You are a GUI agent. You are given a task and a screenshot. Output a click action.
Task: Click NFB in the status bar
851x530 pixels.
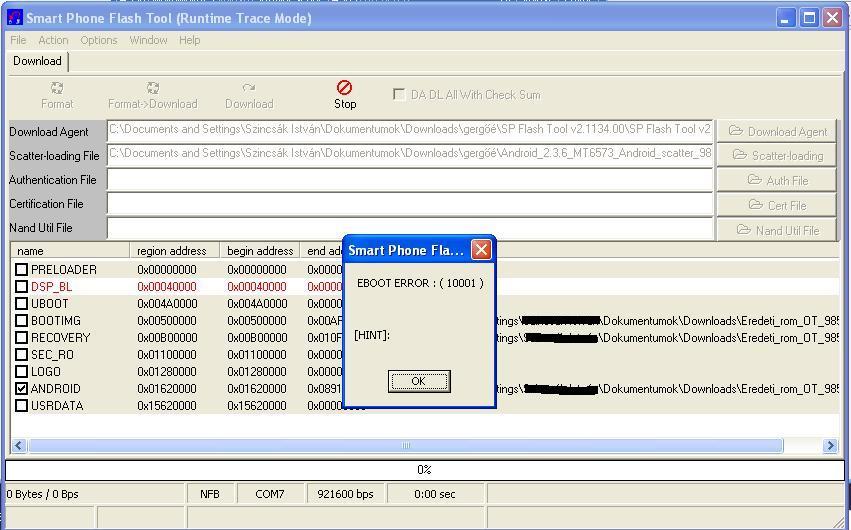click(x=210, y=494)
